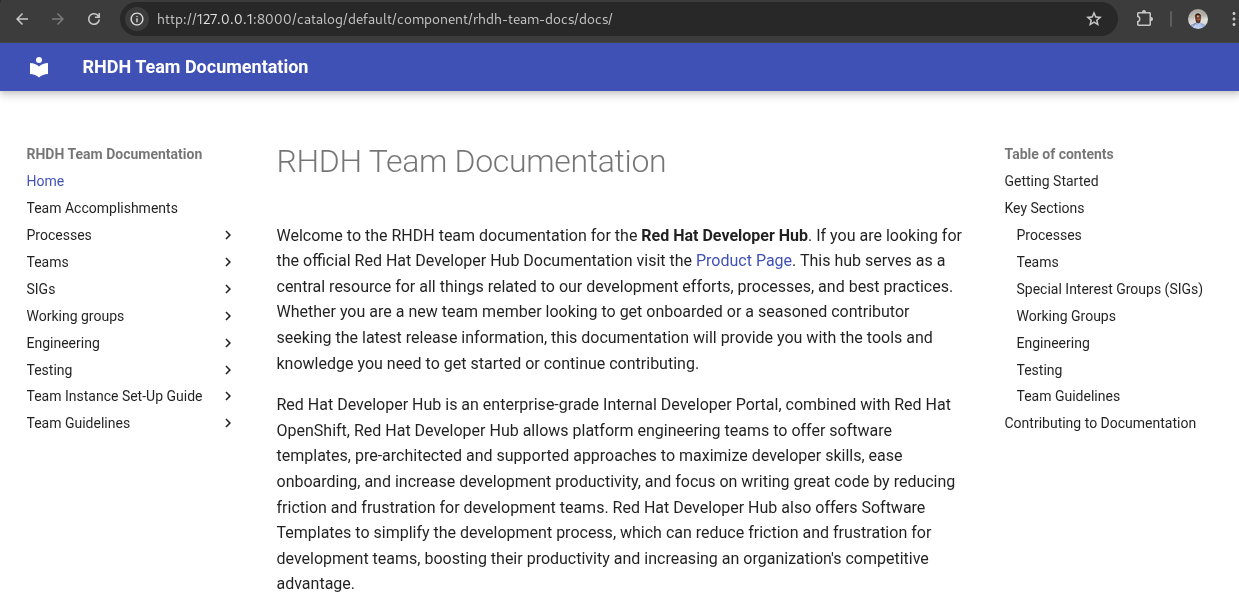This screenshot has height=603, width=1239.
Task: Jump to Key Sections in table of contents
Action: (x=1044, y=208)
